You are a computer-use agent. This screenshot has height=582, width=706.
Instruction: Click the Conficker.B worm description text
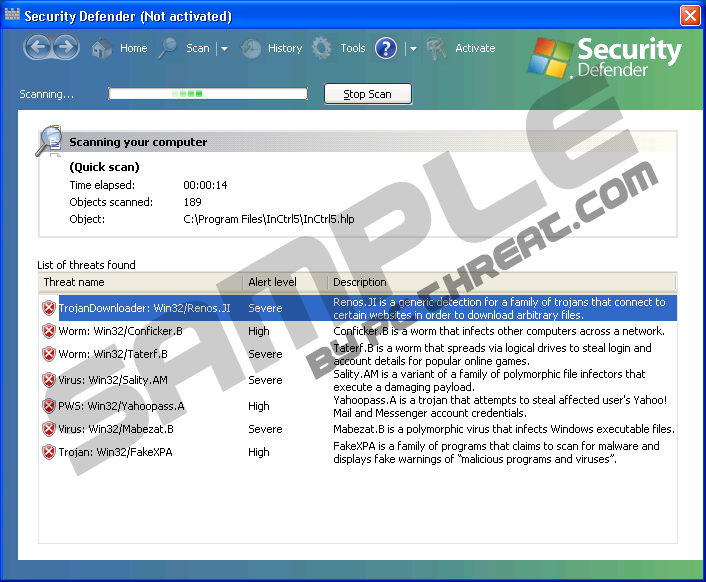click(499, 331)
